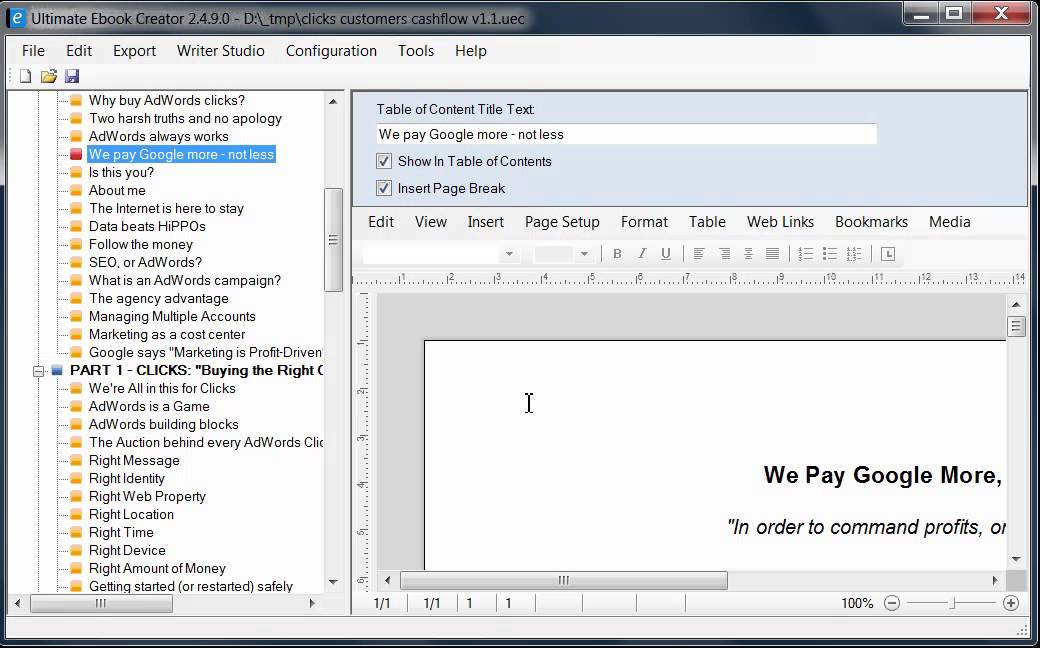The height and width of the screenshot is (648, 1040).
Task: Select the 'Is this you?' chapter
Action: pyautogui.click(x=121, y=172)
